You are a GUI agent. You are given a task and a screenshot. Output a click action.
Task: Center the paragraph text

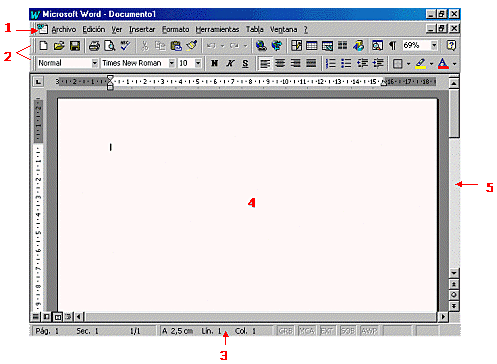[x=280, y=63]
